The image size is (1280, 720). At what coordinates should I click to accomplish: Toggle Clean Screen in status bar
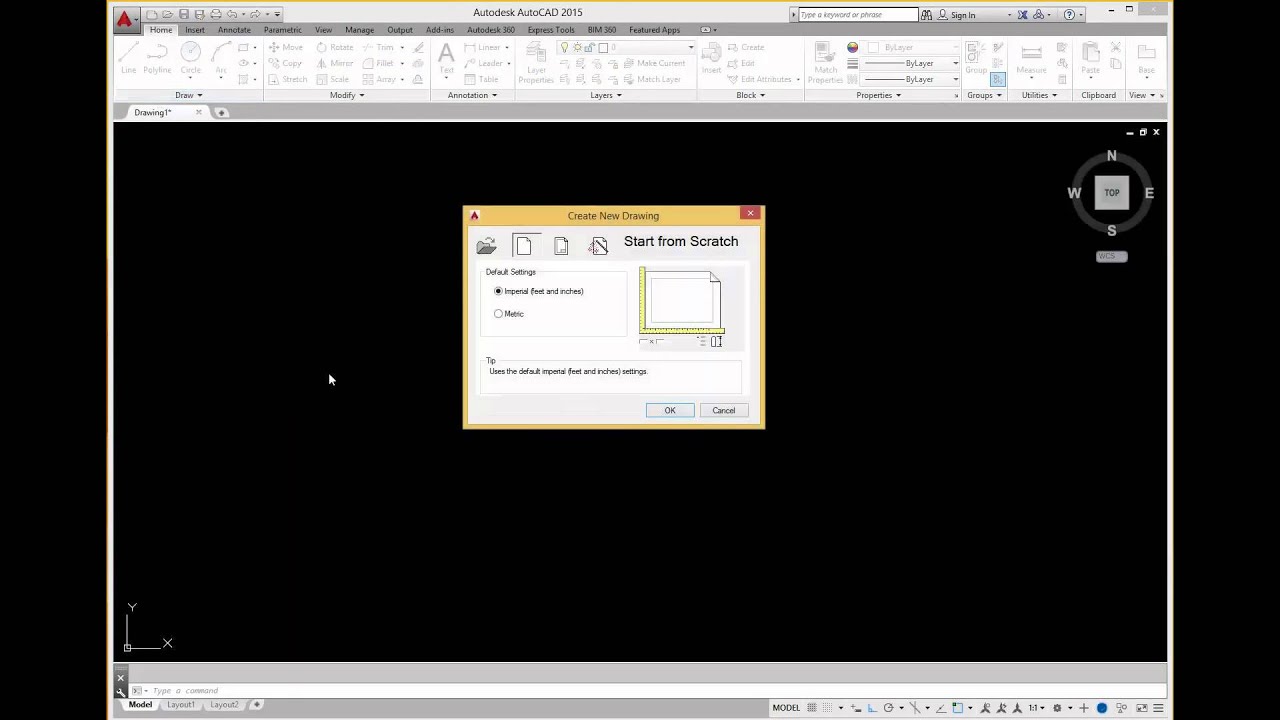tap(1141, 708)
